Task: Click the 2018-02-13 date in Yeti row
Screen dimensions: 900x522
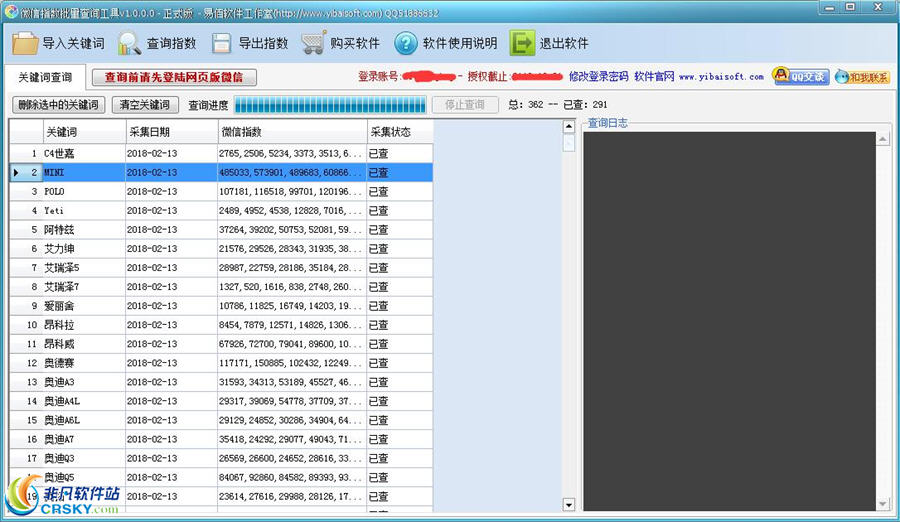Action: pyautogui.click(x=172, y=210)
